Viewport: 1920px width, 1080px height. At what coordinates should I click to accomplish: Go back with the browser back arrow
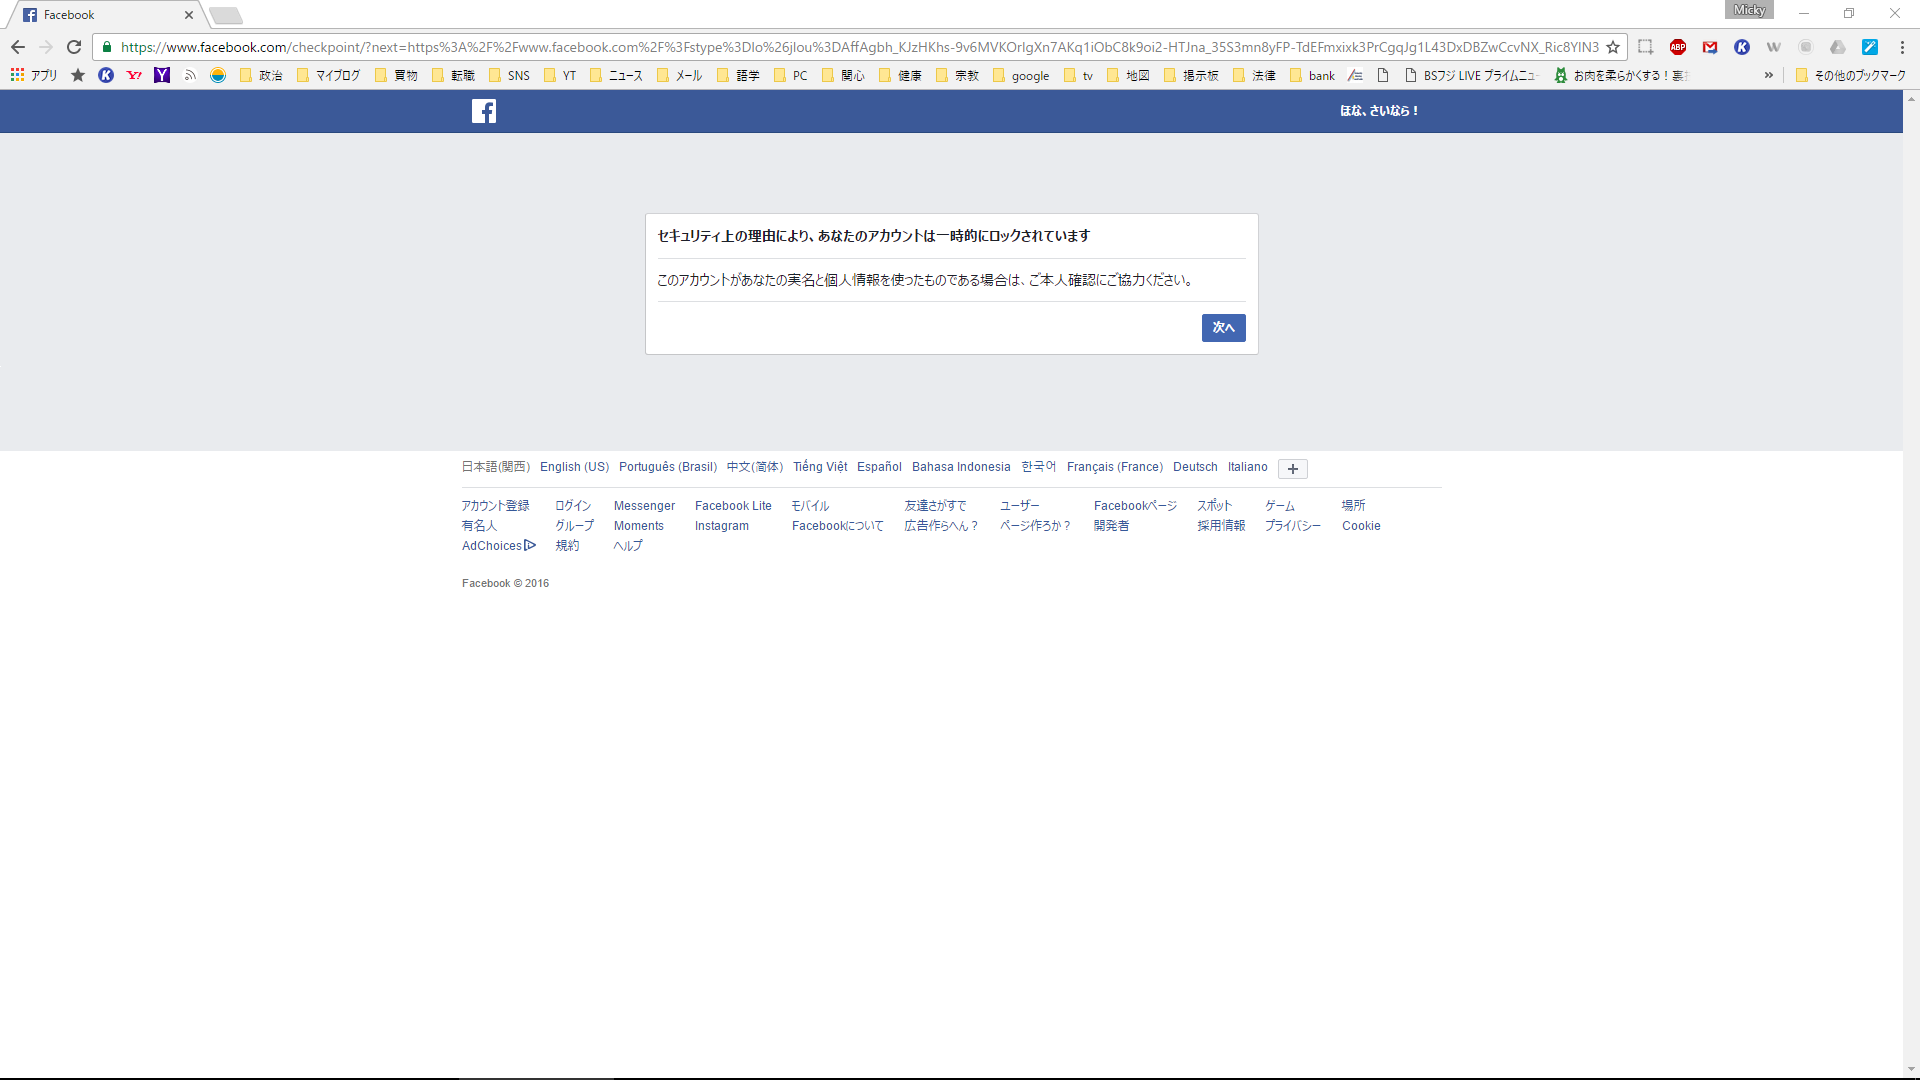[x=18, y=47]
